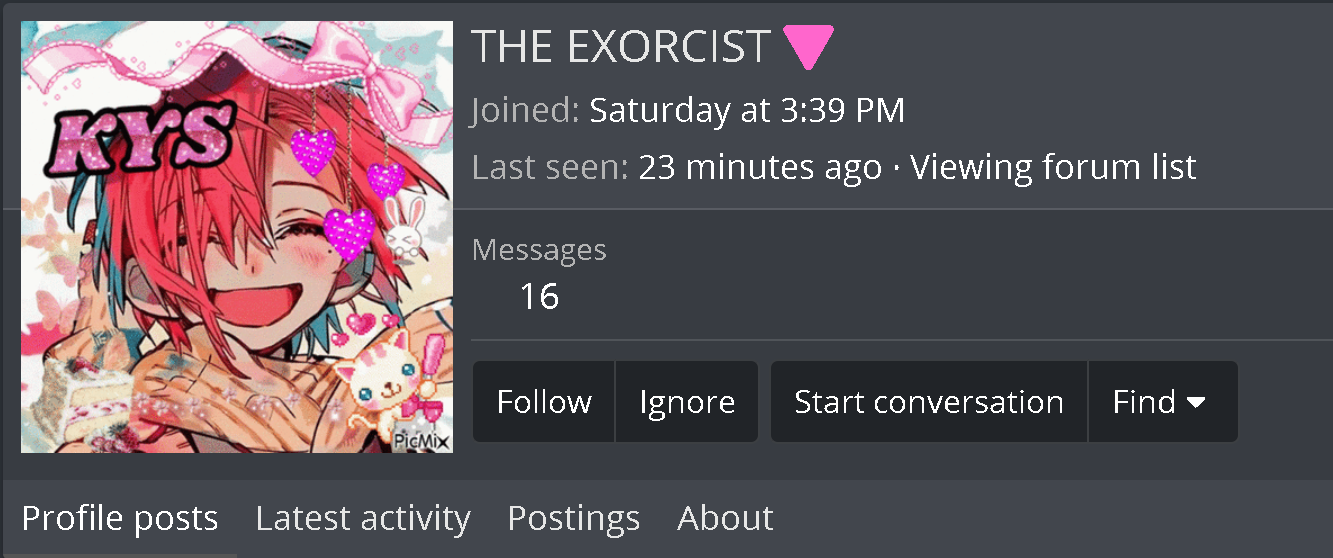Open the Find dropdown arrow
Screen dimensions: 1333x558
1196,402
